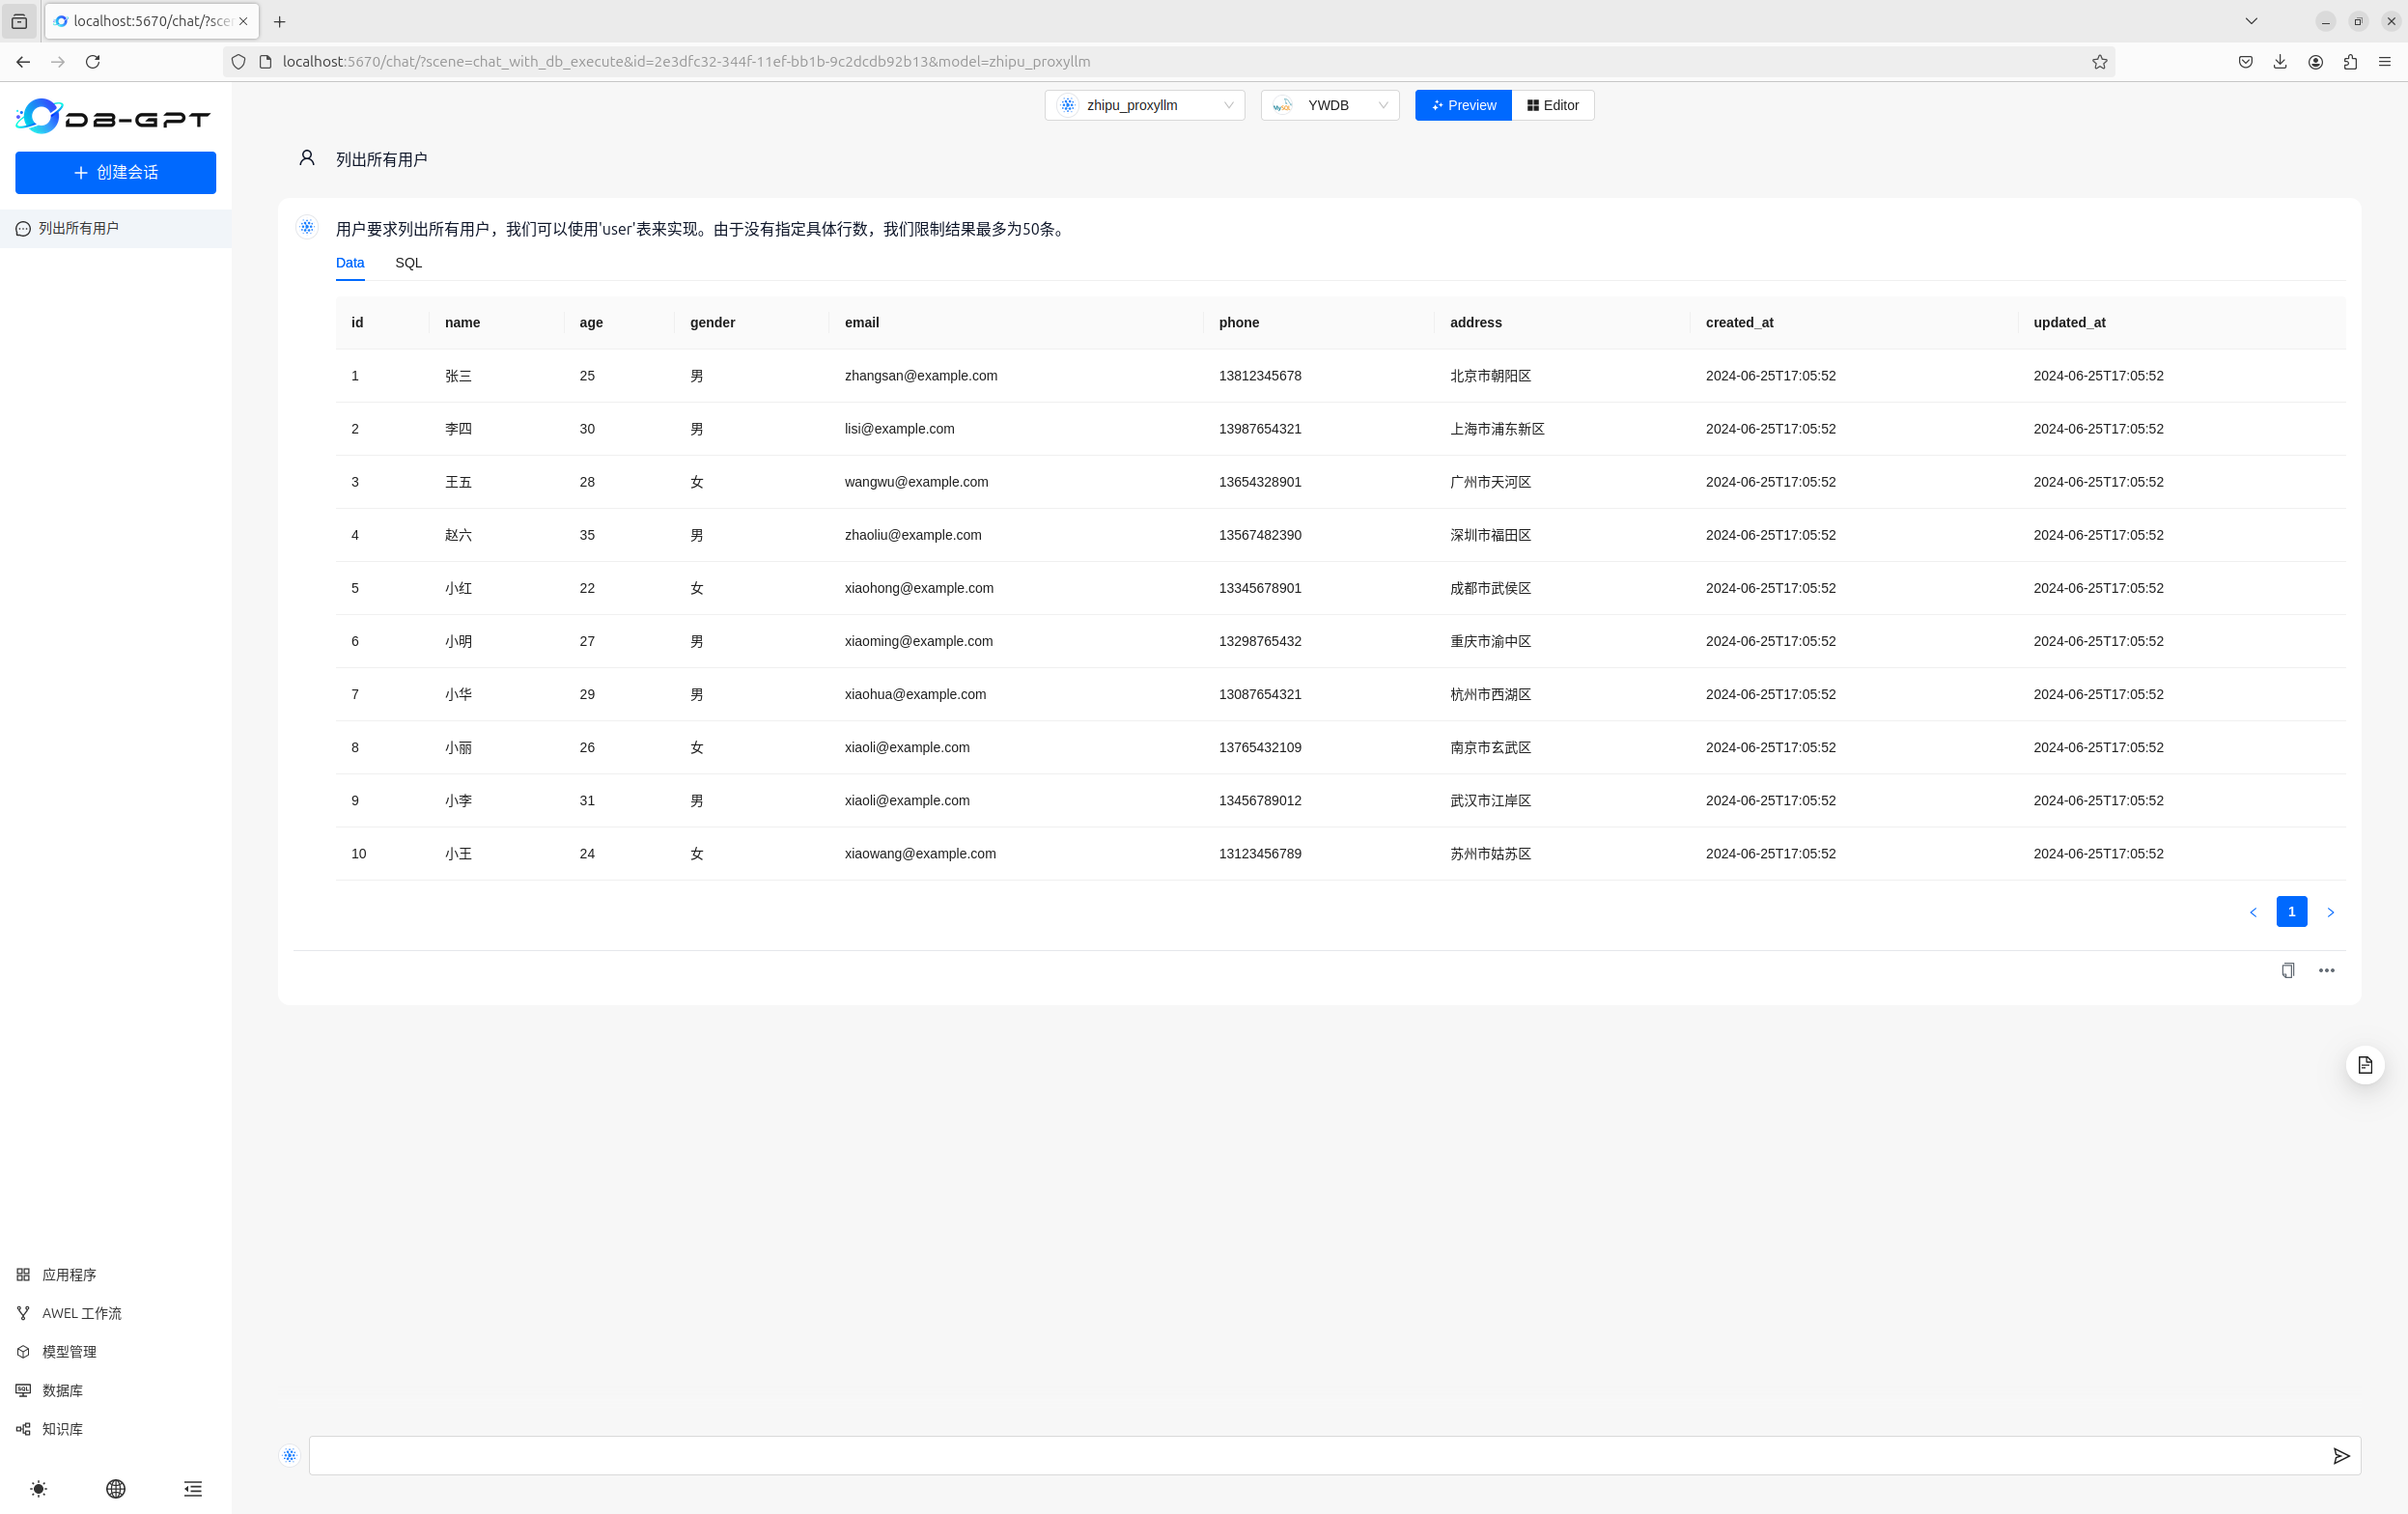
Task: Open the 数据库 database section
Action: point(62,1389)
